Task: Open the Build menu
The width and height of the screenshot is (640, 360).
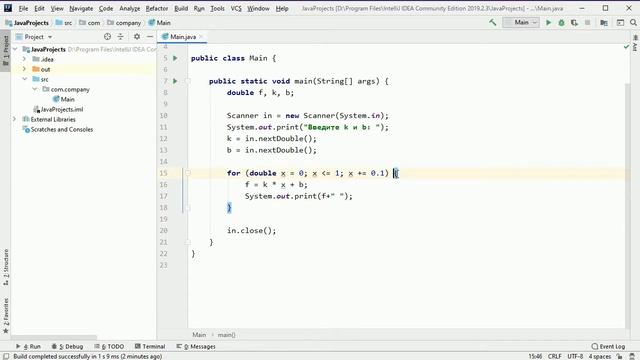Action: tap(181, 8)
